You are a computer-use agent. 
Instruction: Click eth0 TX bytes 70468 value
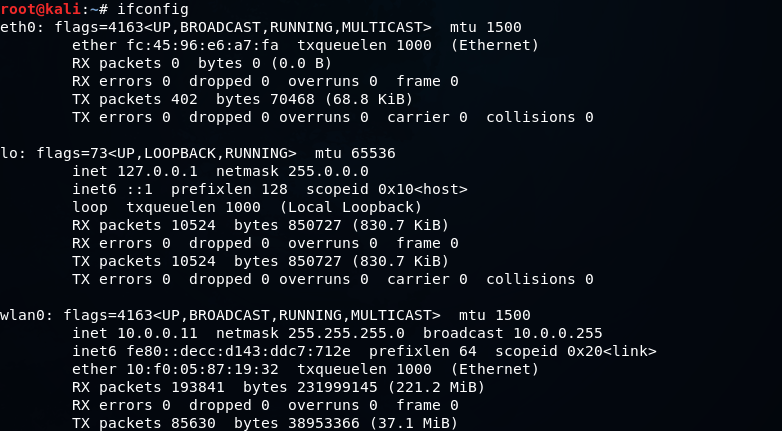point(292,99)
